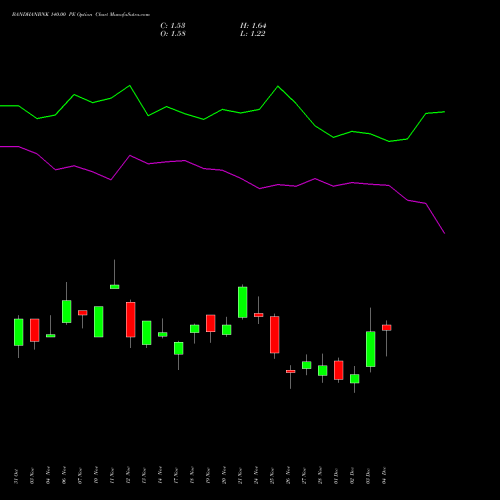Click the 01 Dec date label
Screen dimensions: 500x500
pos(336,476)
